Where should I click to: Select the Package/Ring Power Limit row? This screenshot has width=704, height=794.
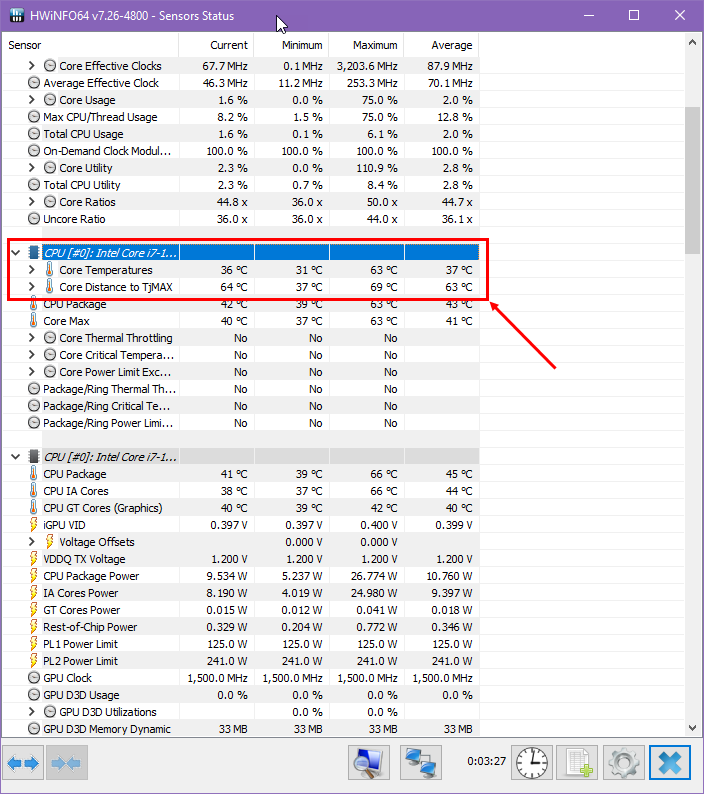[x=241, y=423]
